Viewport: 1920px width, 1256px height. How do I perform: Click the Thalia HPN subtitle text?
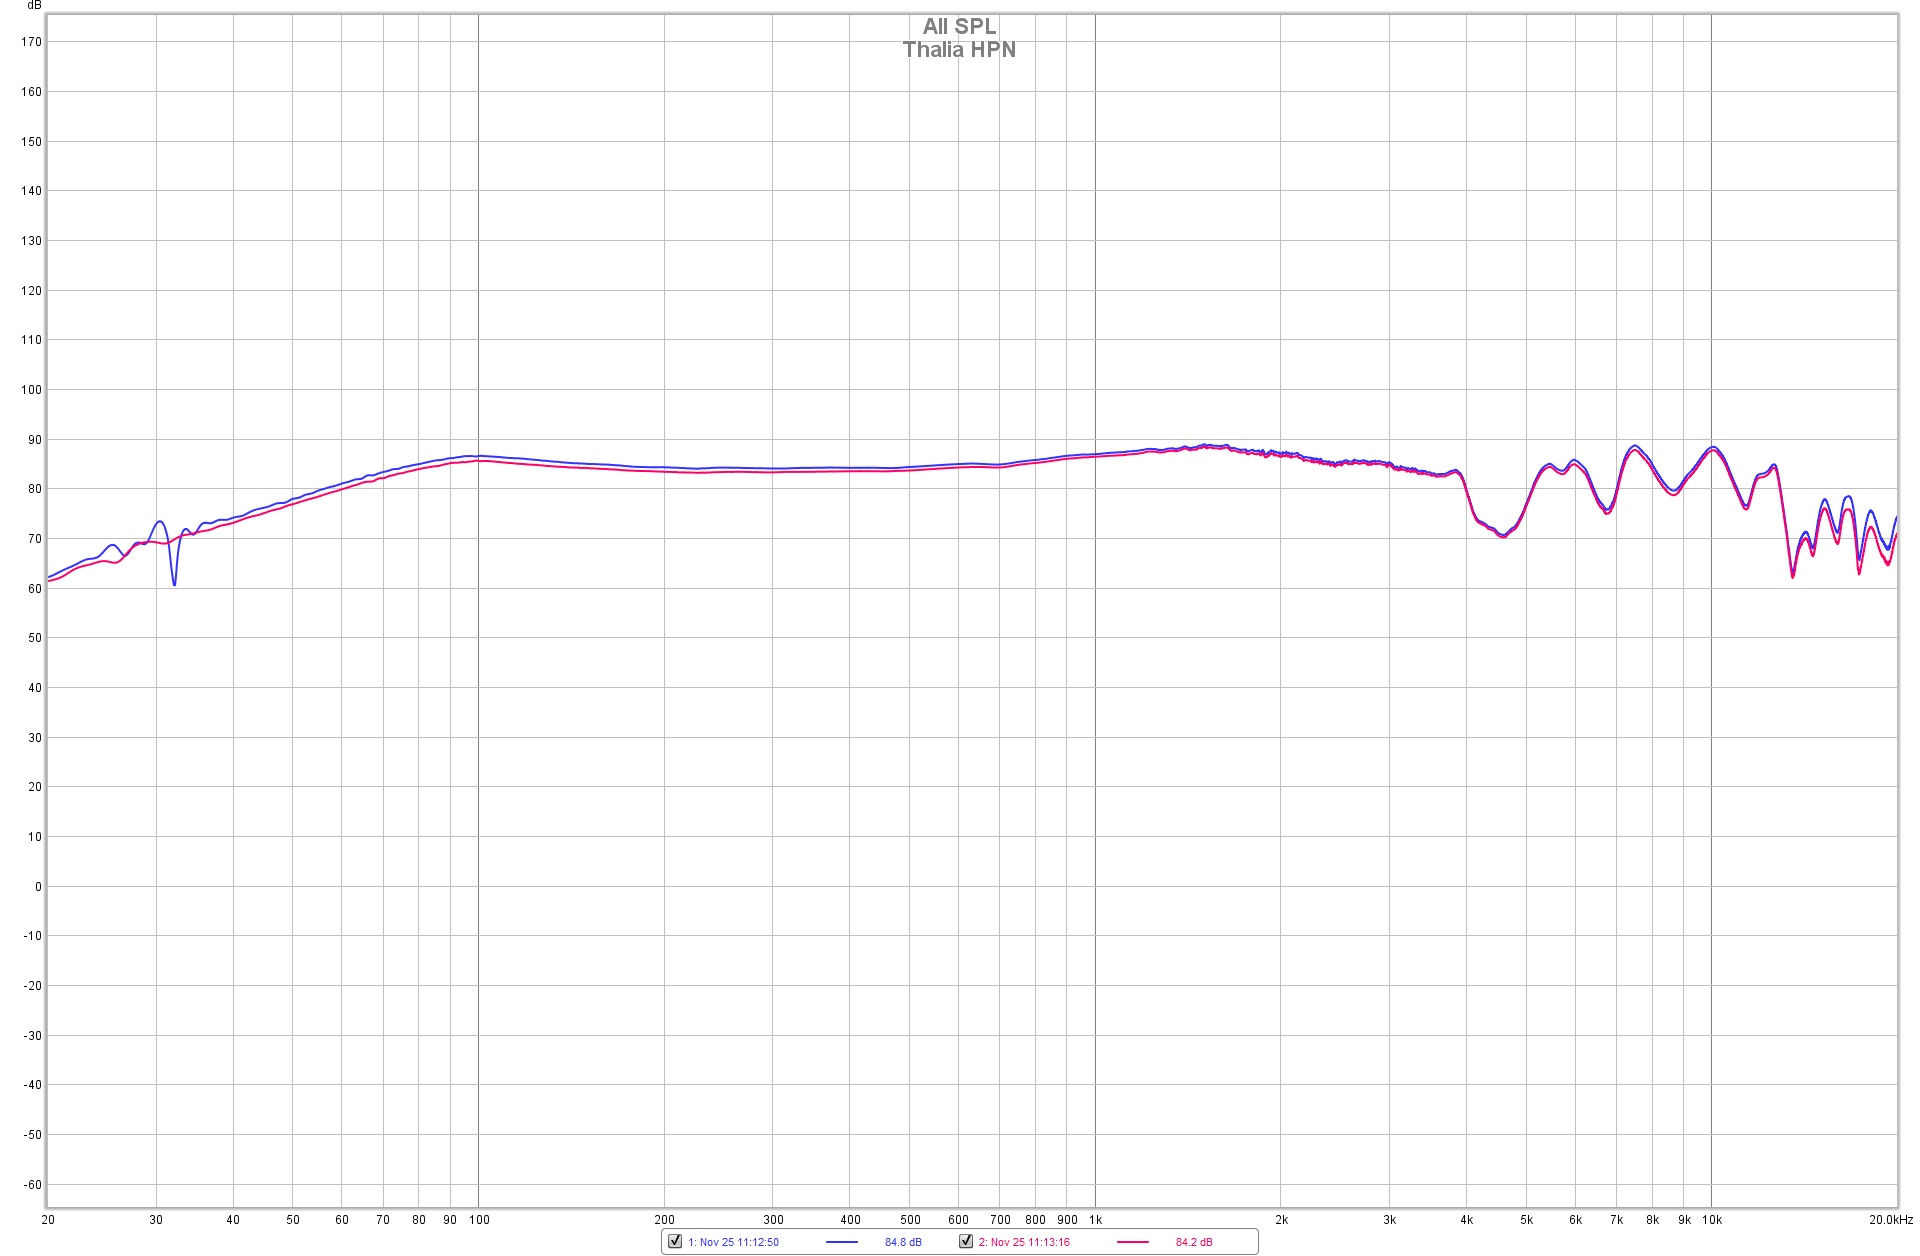pos(959,50)
